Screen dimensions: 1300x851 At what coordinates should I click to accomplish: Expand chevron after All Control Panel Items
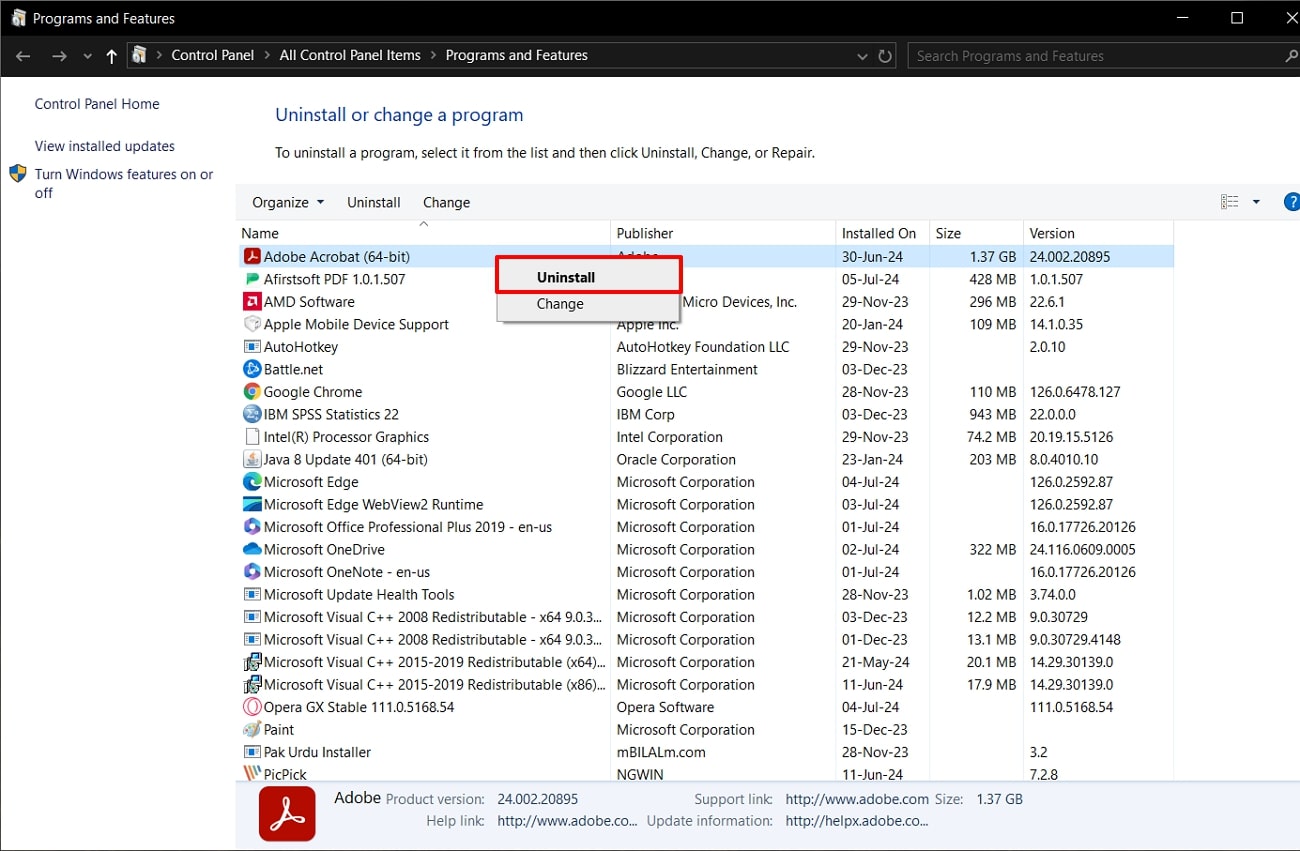click(433, 56)
